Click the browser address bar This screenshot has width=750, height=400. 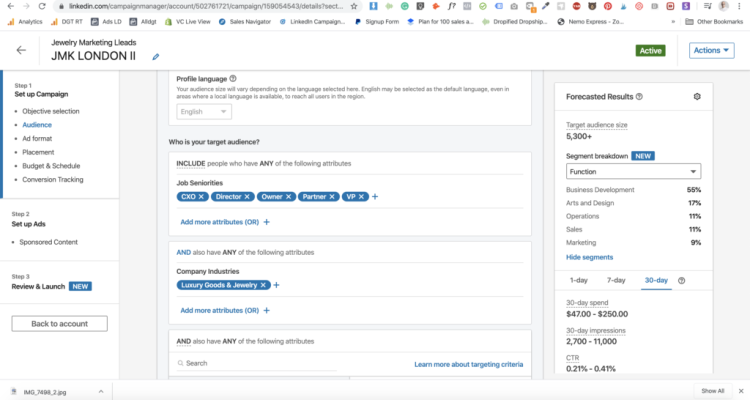pyautogui.click(x=206, y=6)
